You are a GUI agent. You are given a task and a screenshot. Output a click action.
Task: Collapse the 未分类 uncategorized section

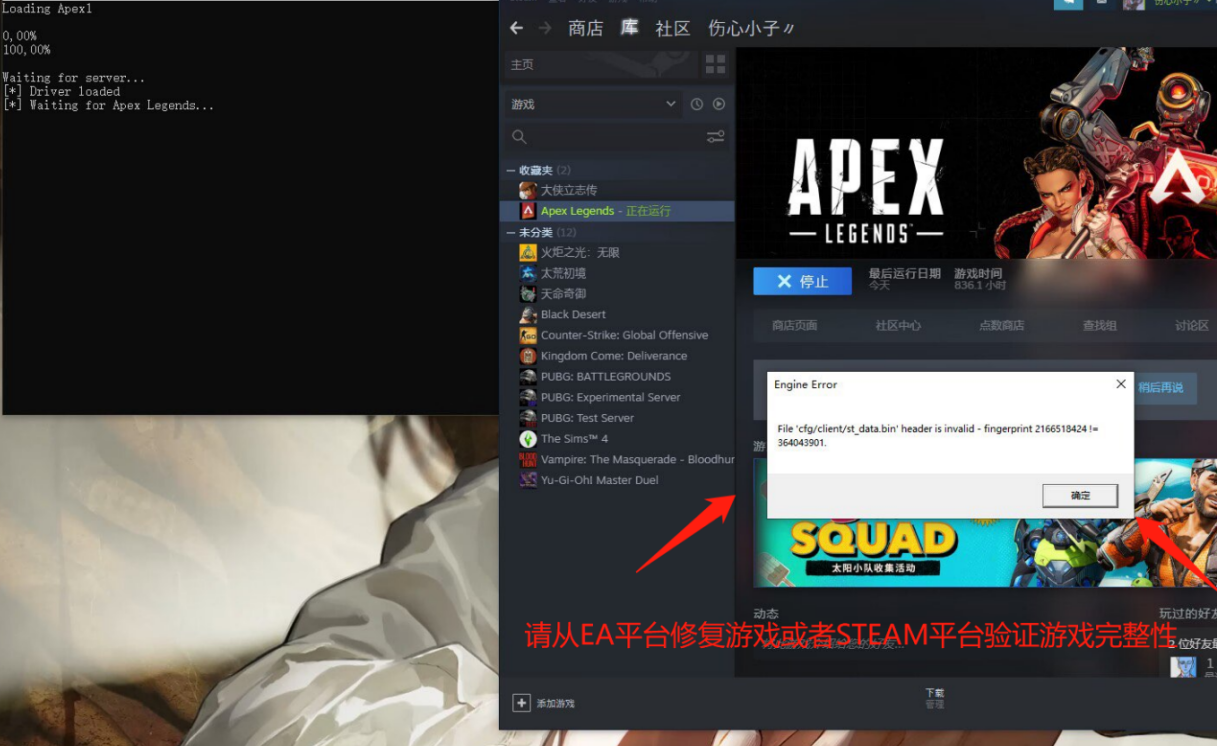[x=511, y=233]
